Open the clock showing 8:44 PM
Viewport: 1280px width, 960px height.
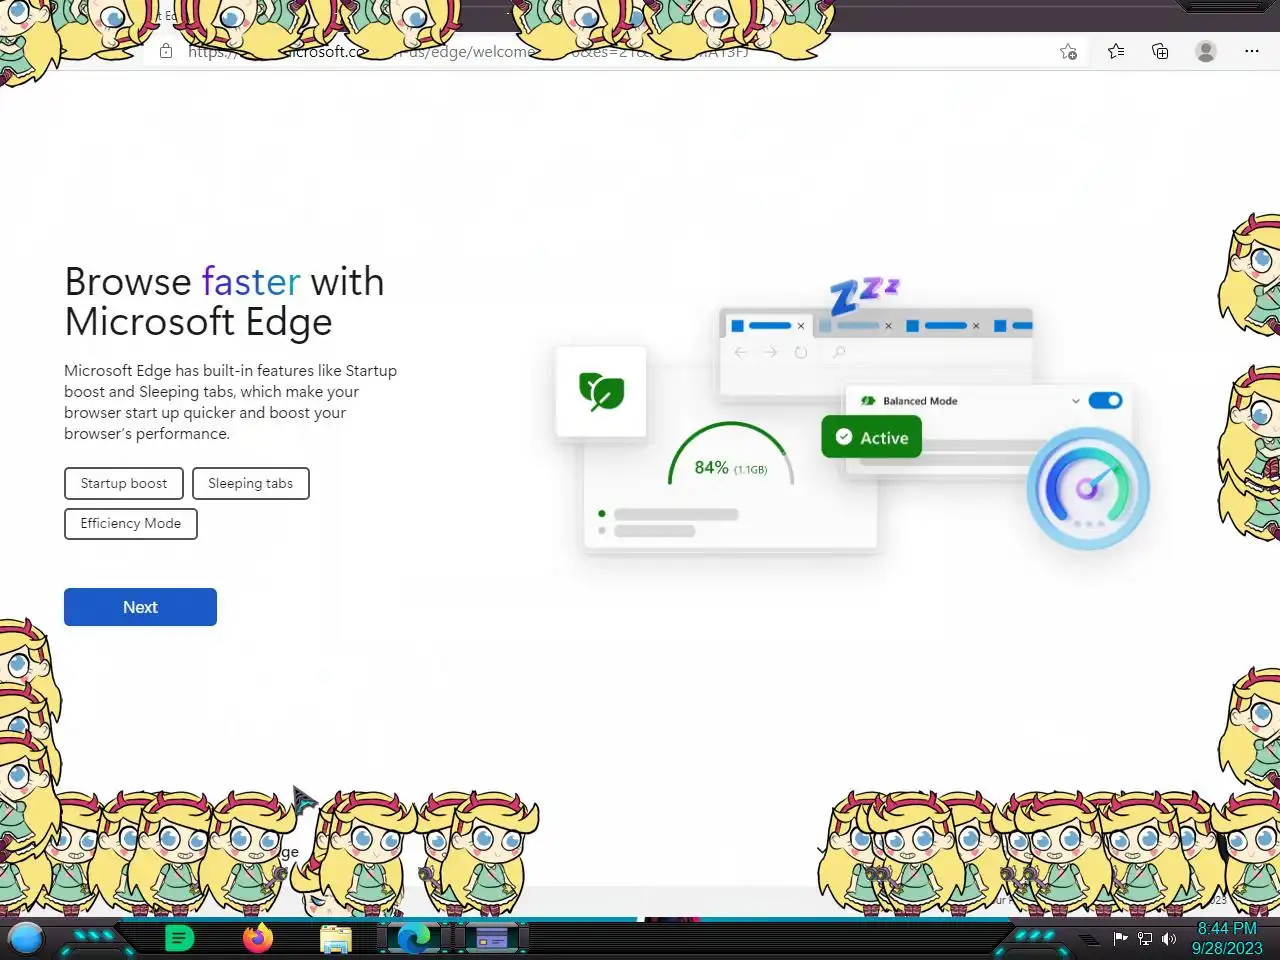point(1227,938)
